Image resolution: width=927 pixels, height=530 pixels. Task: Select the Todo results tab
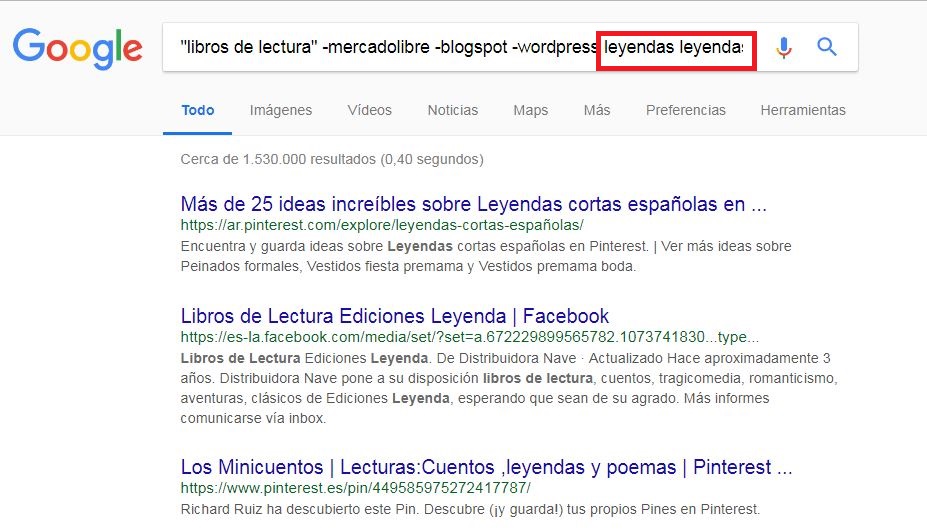pyautogui.click(x=197, y=110)
